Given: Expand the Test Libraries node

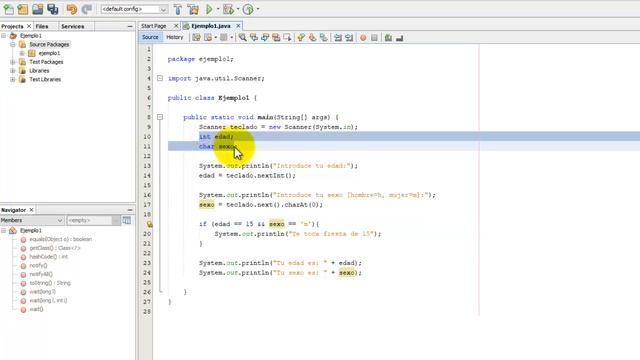Looking at the screenshot, I should pos(13,80).
